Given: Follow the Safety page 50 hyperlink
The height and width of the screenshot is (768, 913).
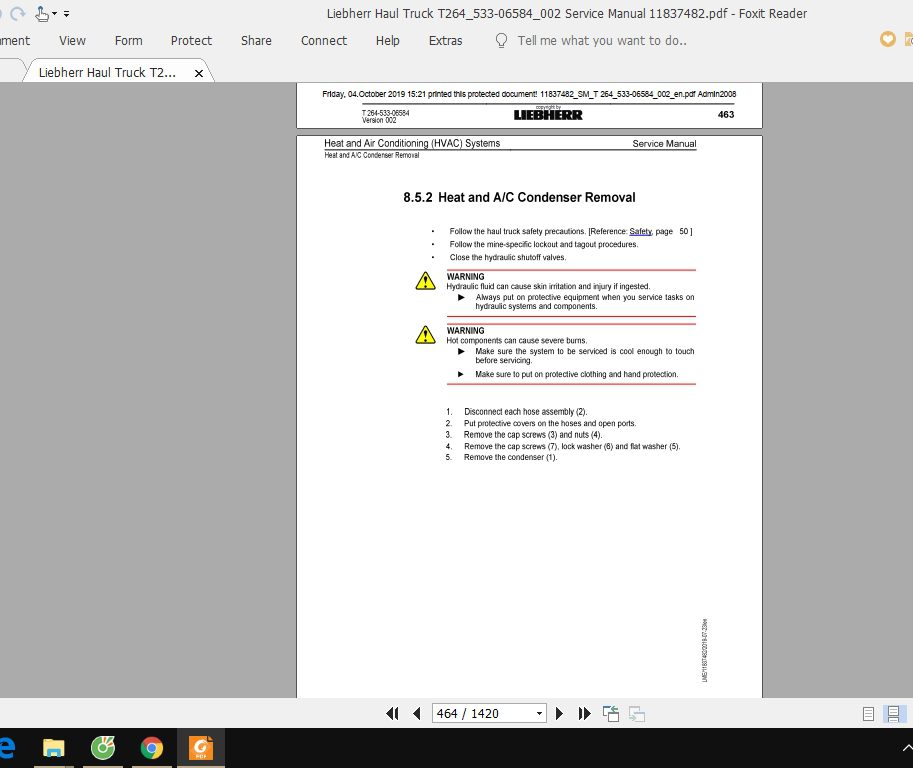Looking at the screenshot, I should click(641, 231).
